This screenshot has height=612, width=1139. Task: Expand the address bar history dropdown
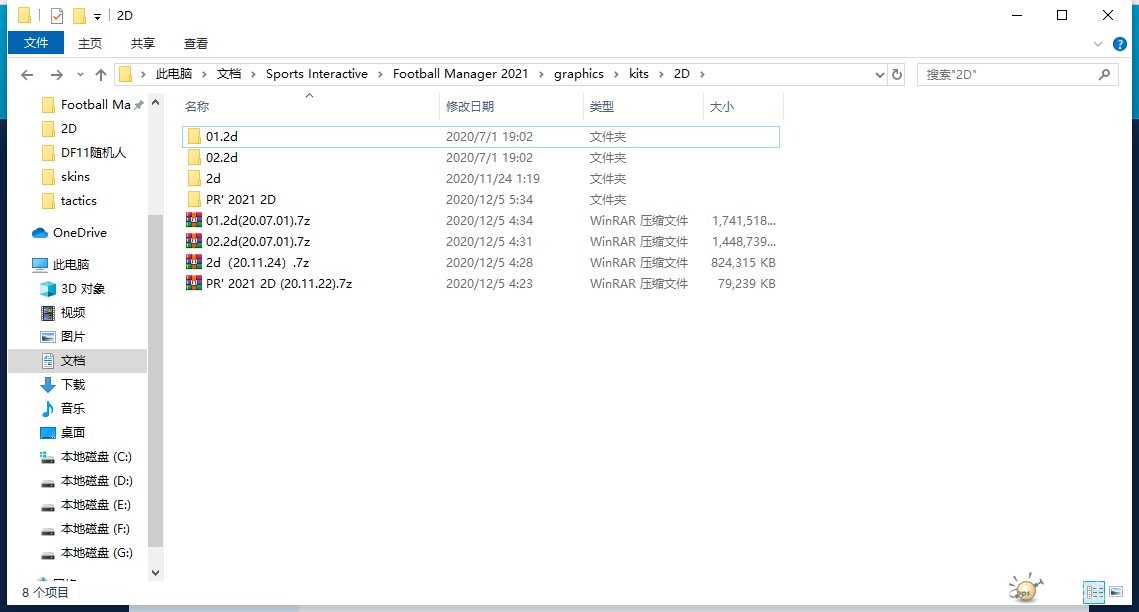[x=880, y=75]
